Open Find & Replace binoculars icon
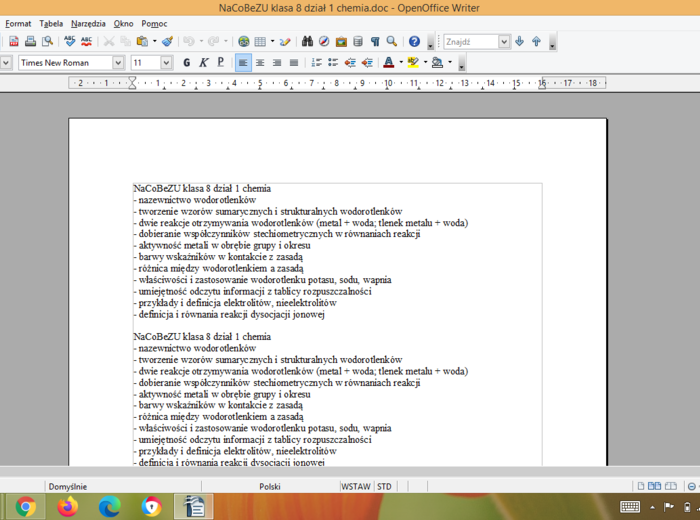The width and height of the screenshot is (700, 520). [x=308, y=42]
